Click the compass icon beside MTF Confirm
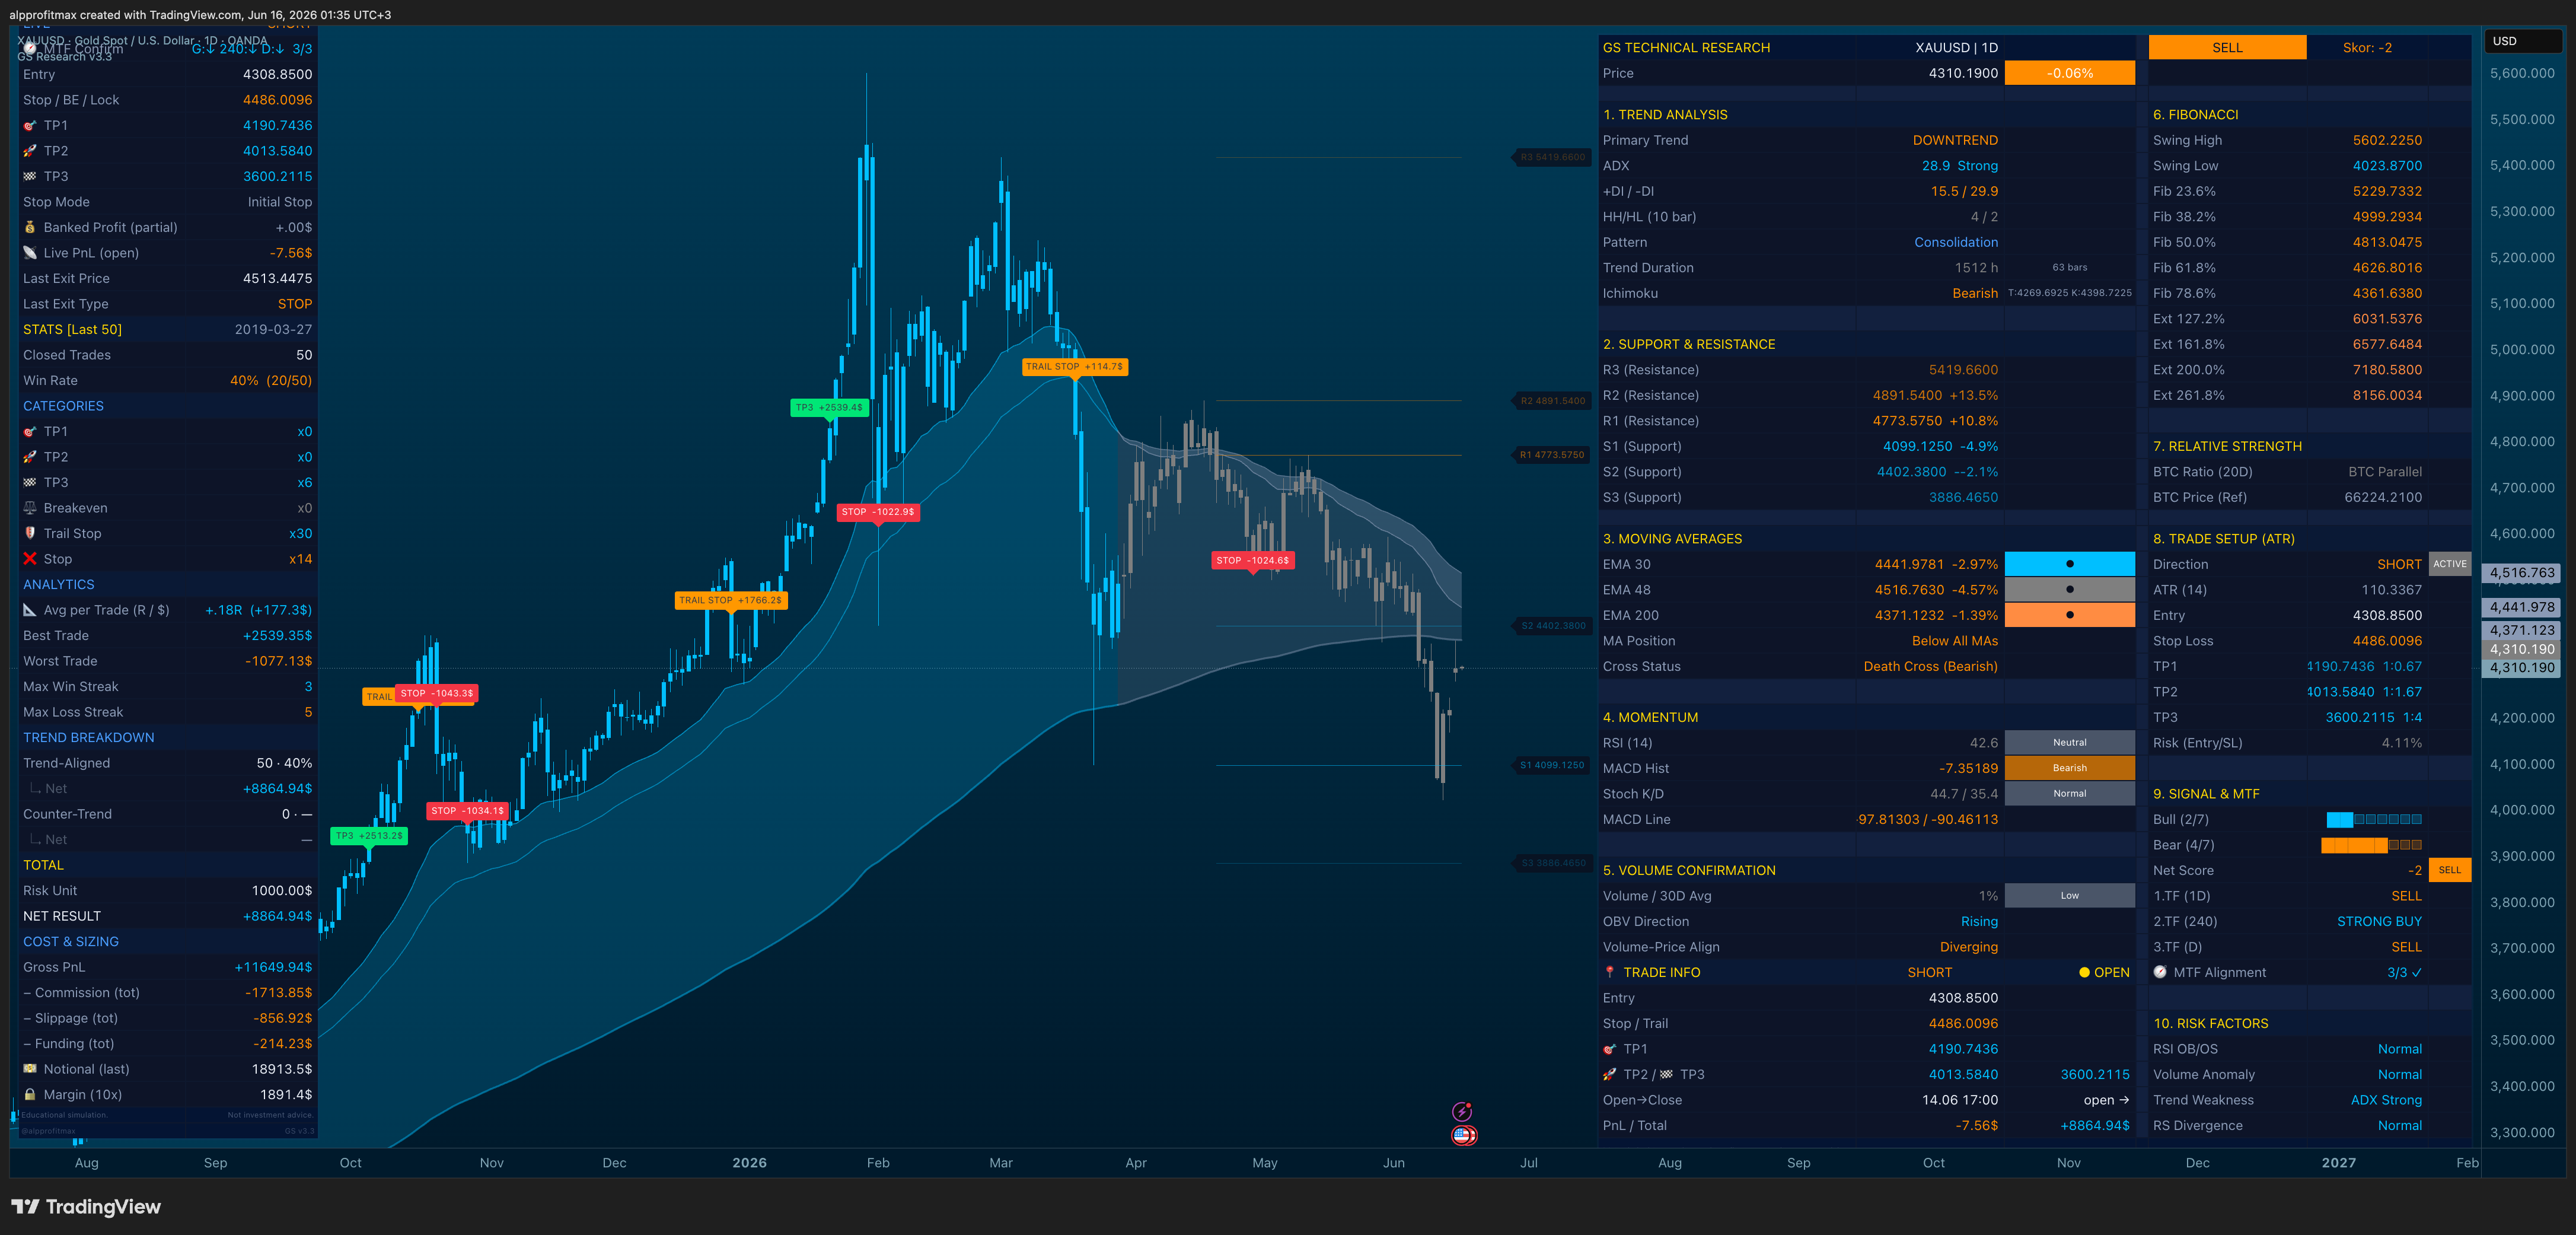 pos(30,49)
